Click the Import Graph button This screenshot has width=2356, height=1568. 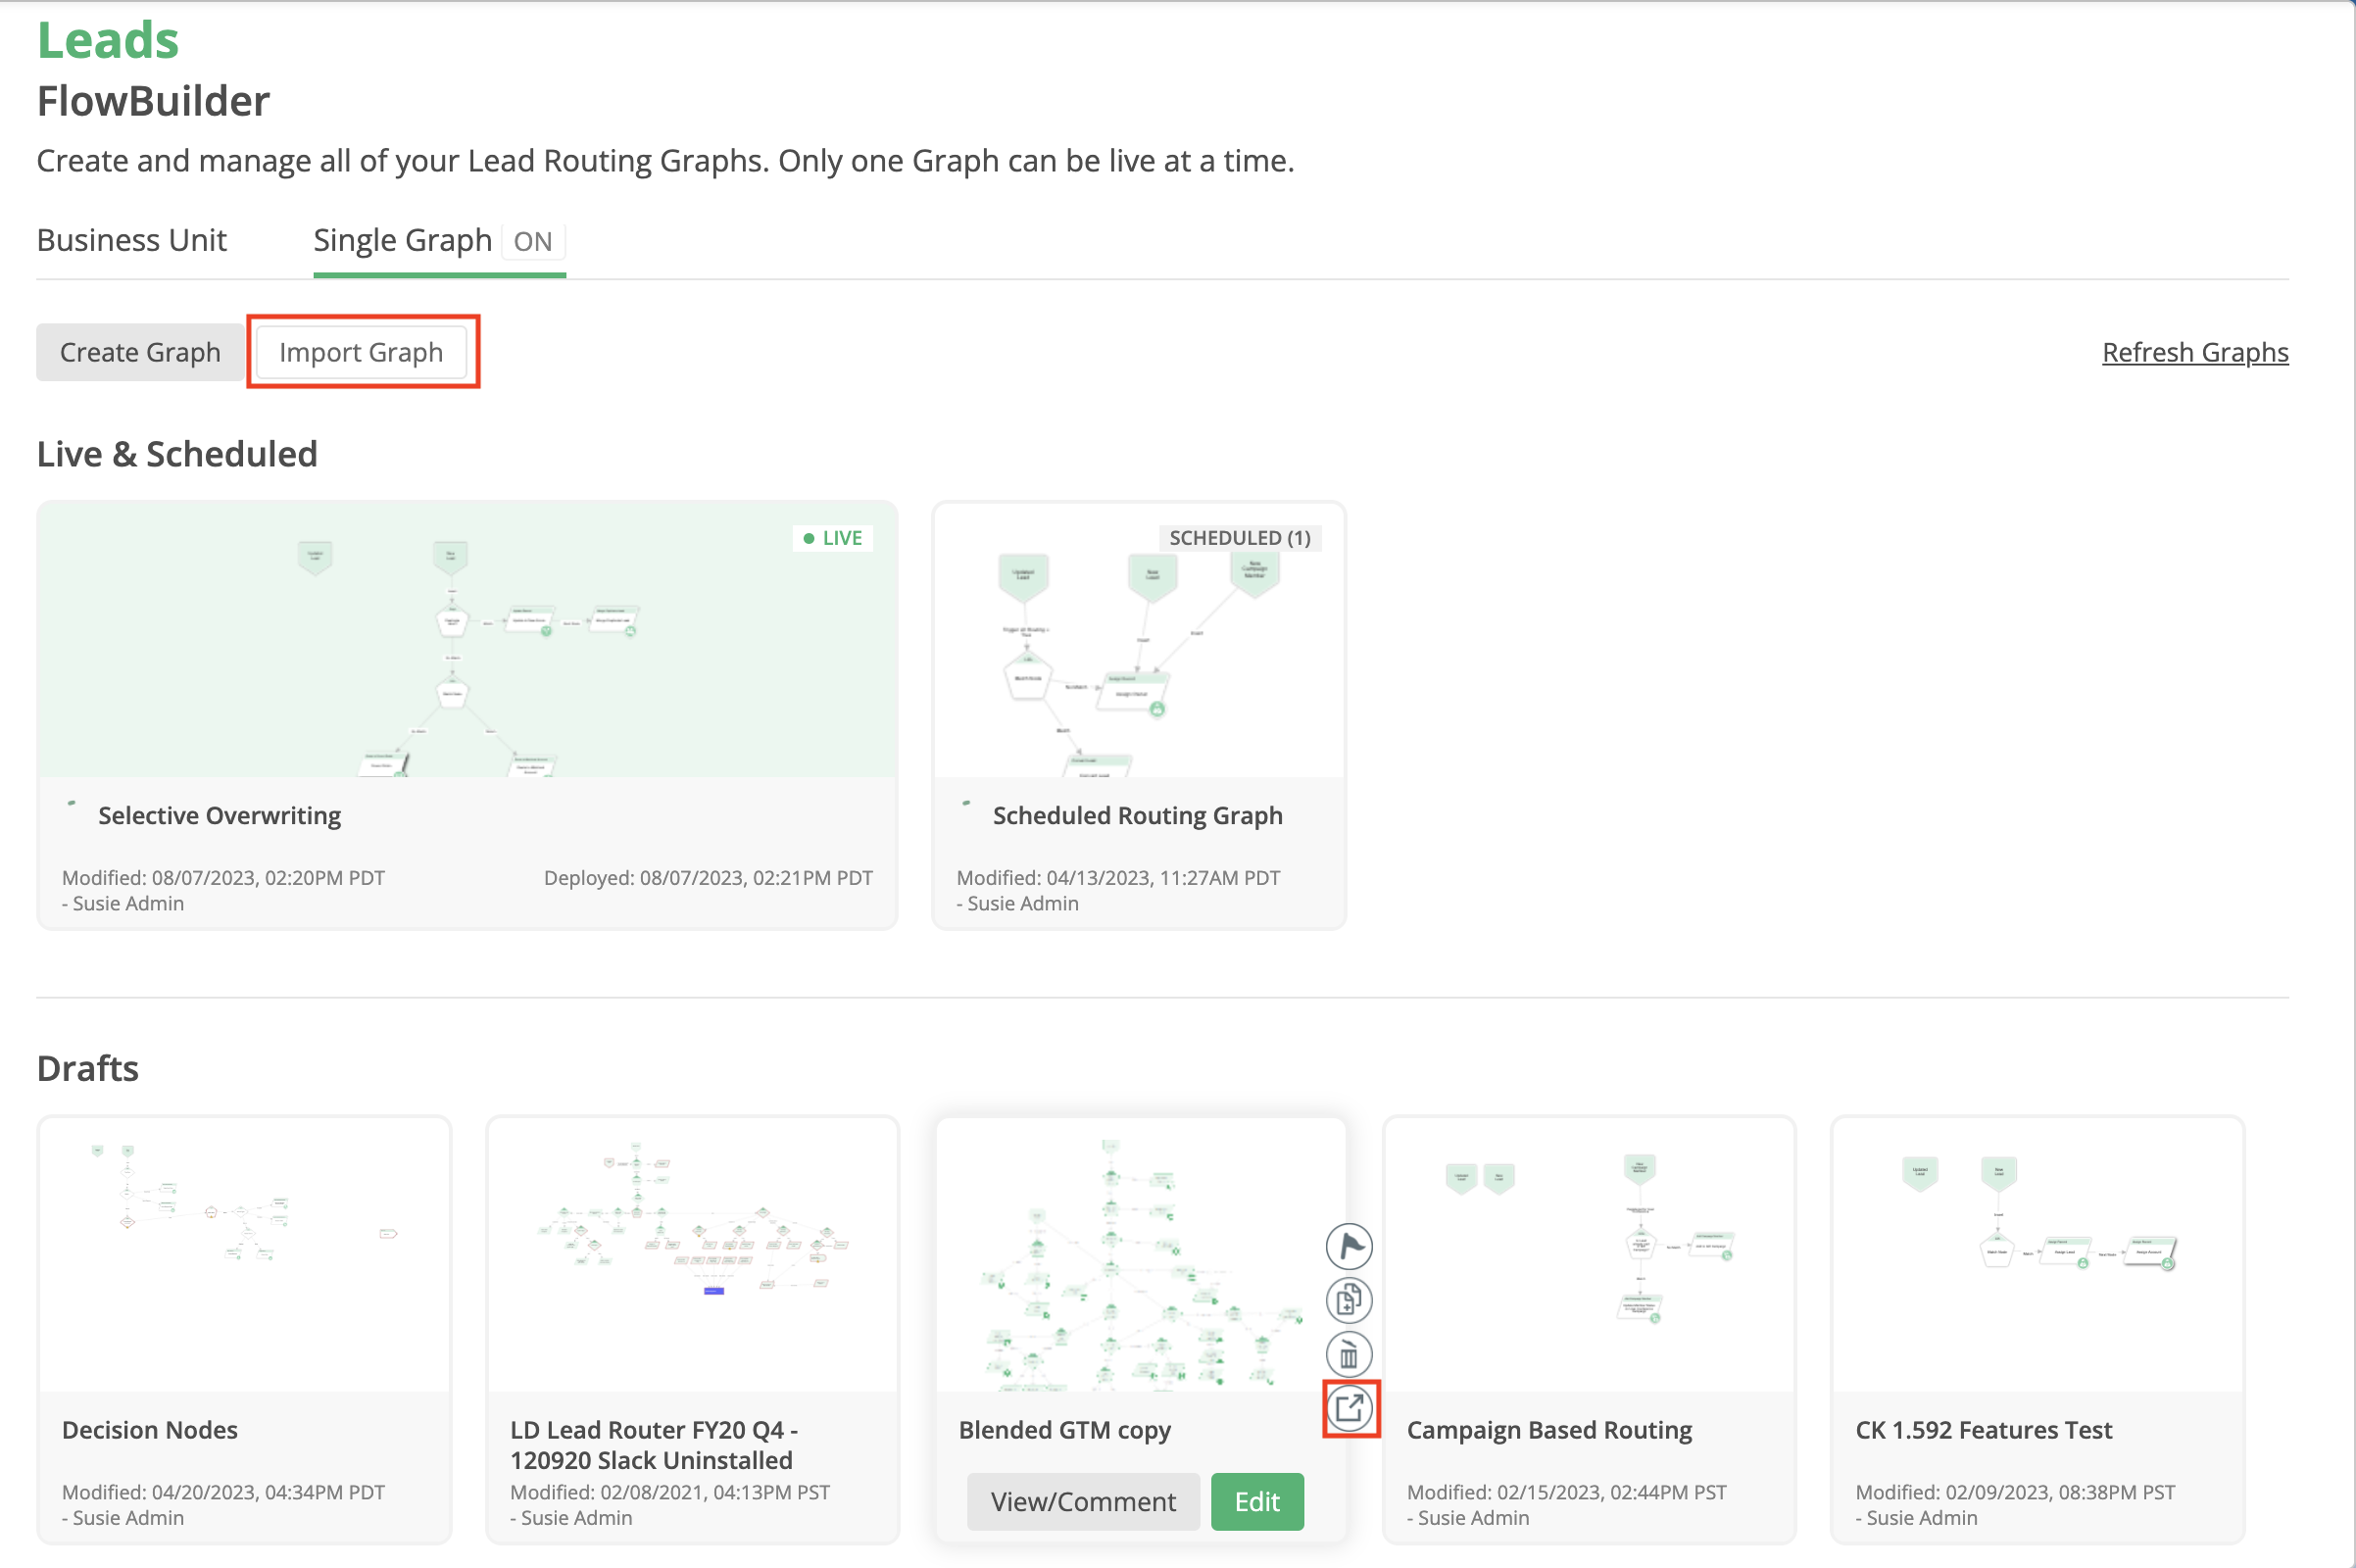(x=361, y=352)
